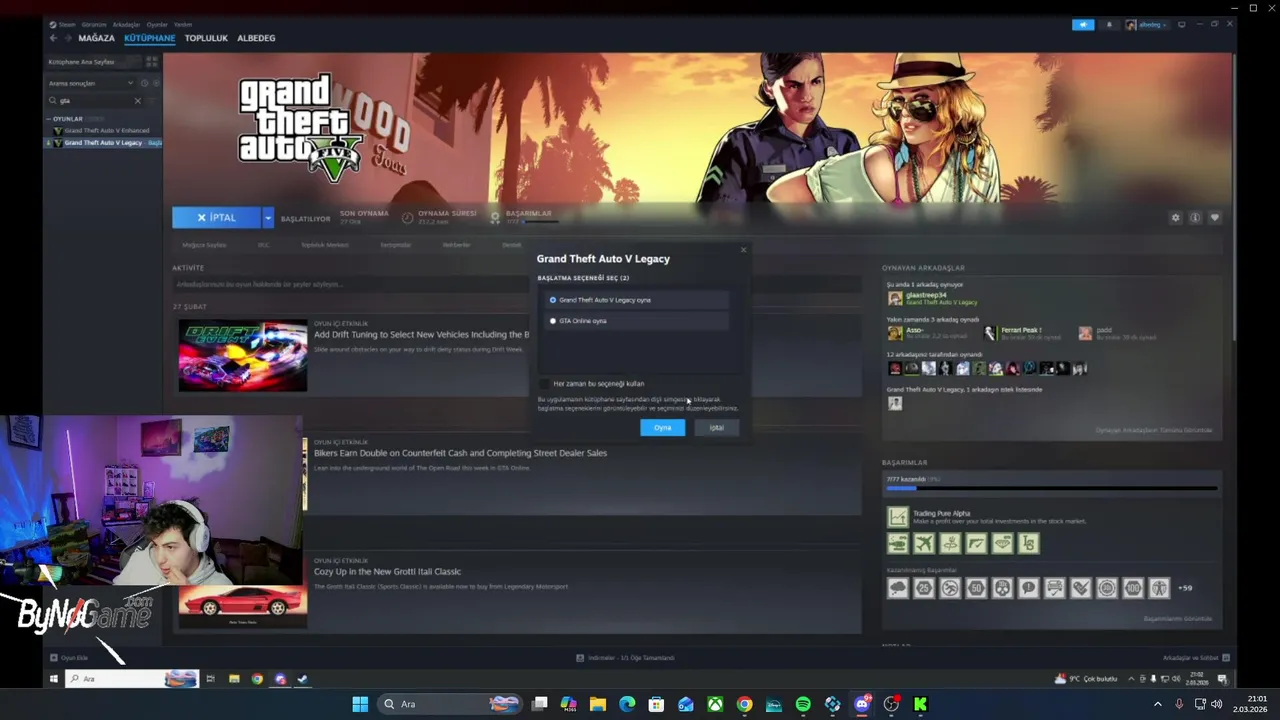The image size is (1280, 720).
Task: Open Kick app on taskbar
Action: point(921,704)
